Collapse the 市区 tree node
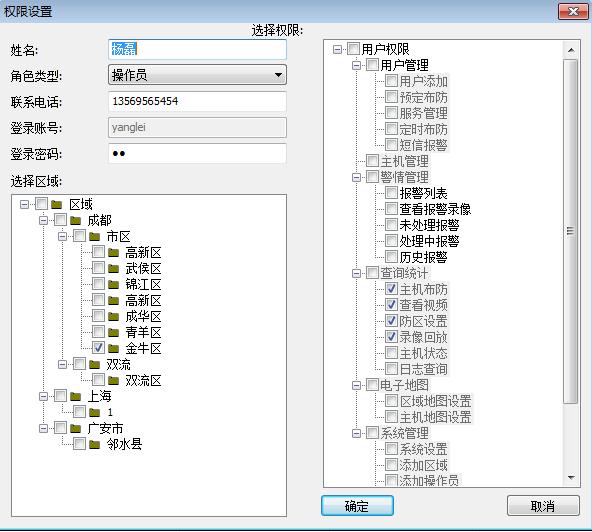The height and width of the screenshot is (532, 592). point(62,236)
